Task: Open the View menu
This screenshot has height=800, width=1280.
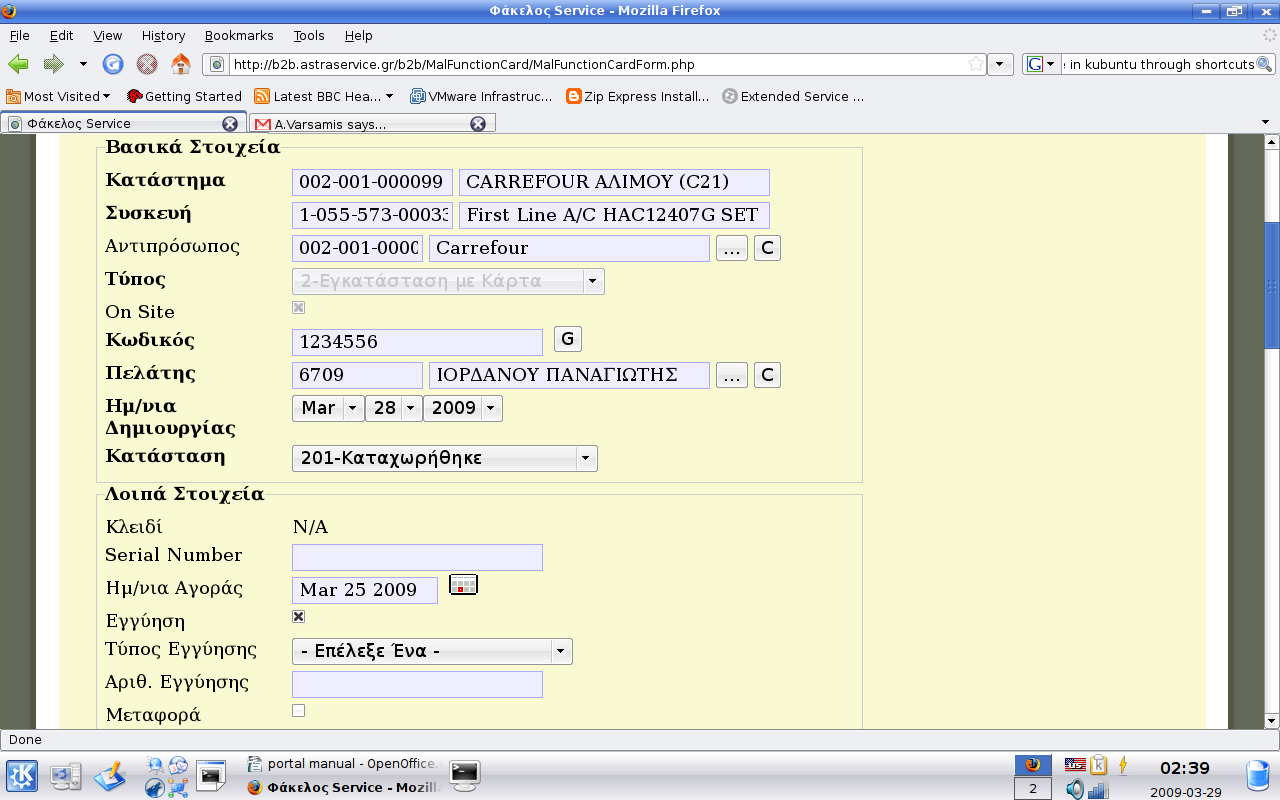Action: 108,35
